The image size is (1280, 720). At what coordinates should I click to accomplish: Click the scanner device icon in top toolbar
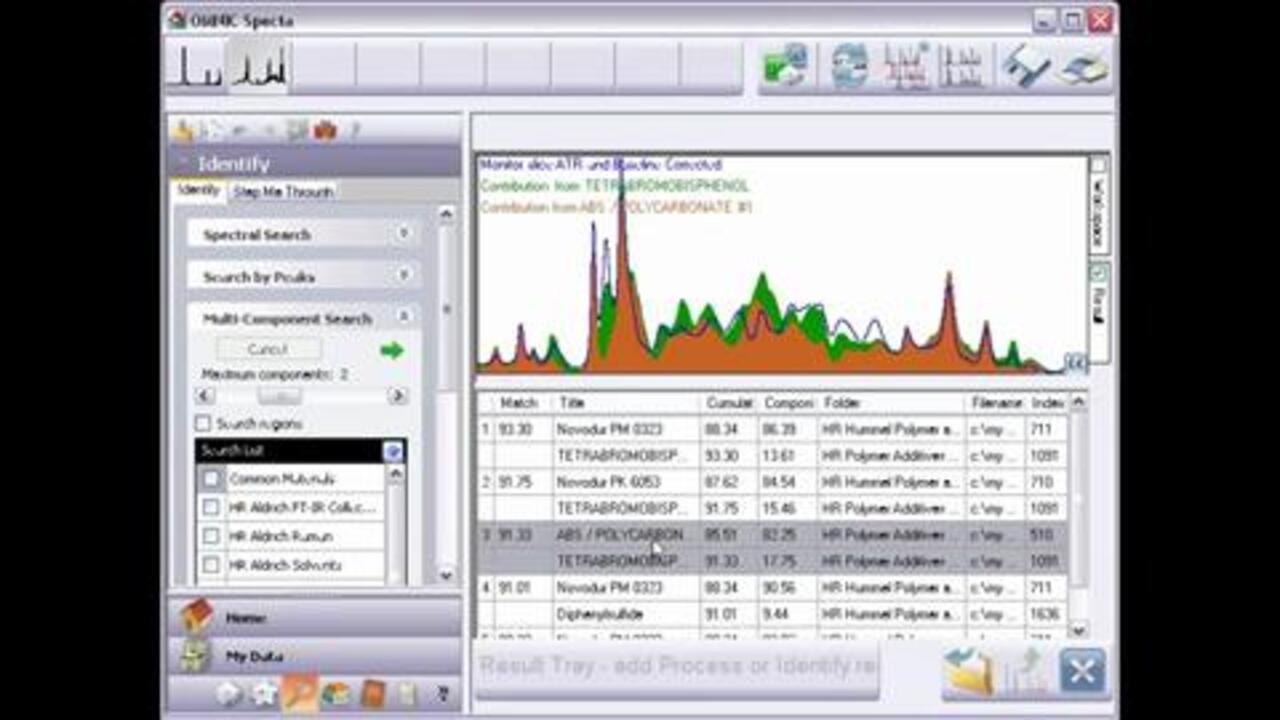pyautogui.click(x=1085, y=68)
